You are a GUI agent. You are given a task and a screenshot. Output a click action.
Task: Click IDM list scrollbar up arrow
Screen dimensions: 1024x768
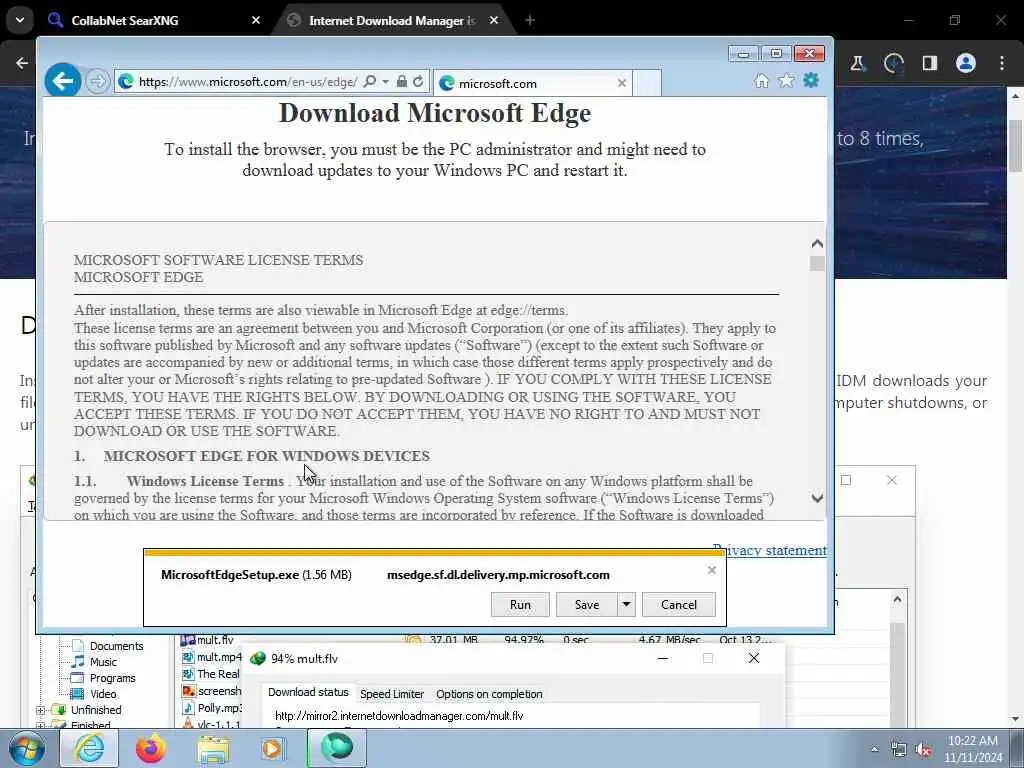point(897,600)
